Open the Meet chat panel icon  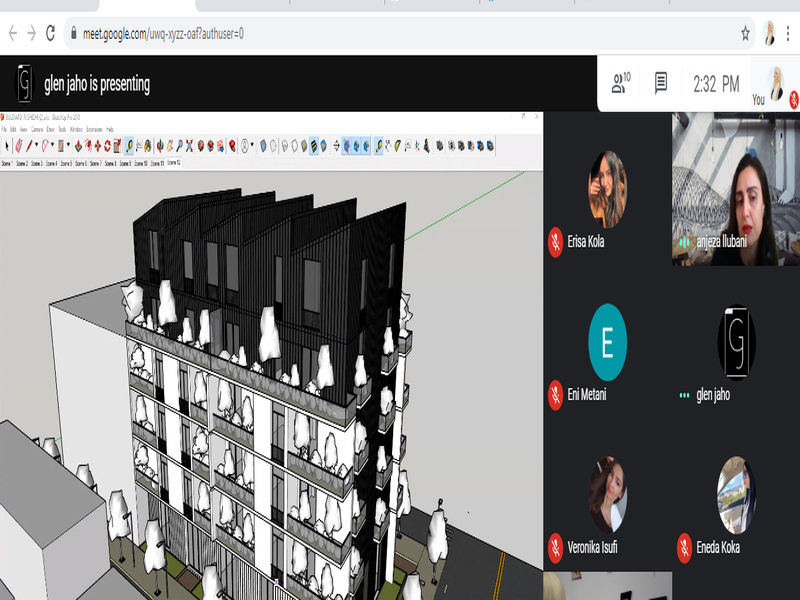point(661,84)
